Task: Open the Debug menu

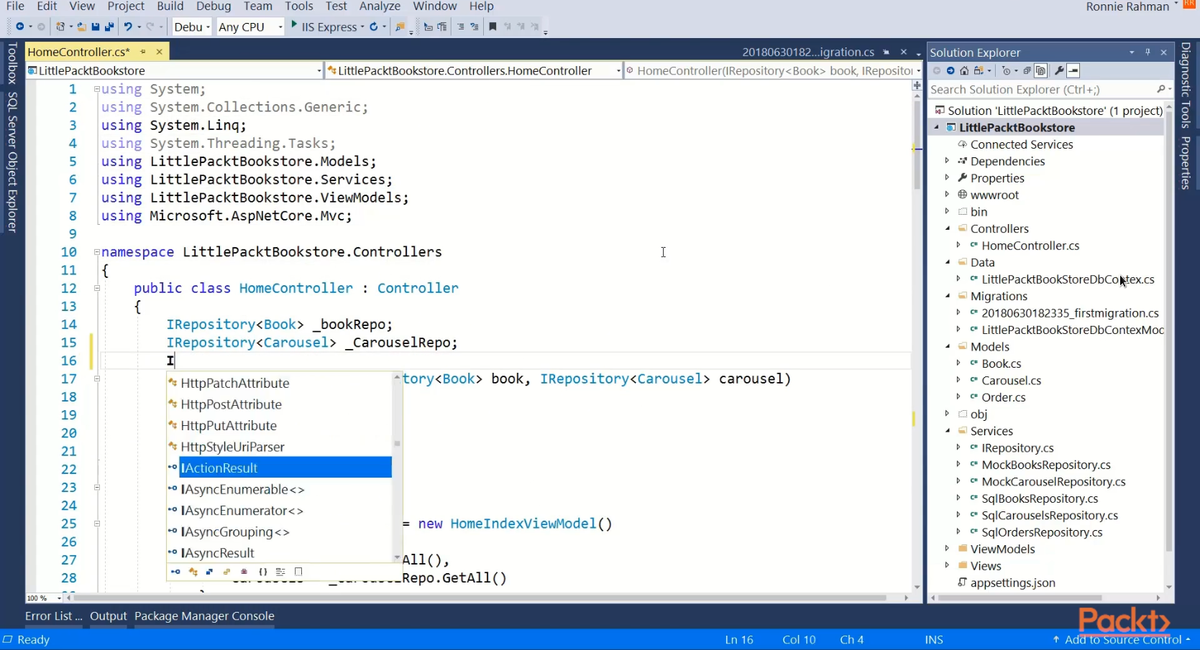Action: click(x=213, y=6)
